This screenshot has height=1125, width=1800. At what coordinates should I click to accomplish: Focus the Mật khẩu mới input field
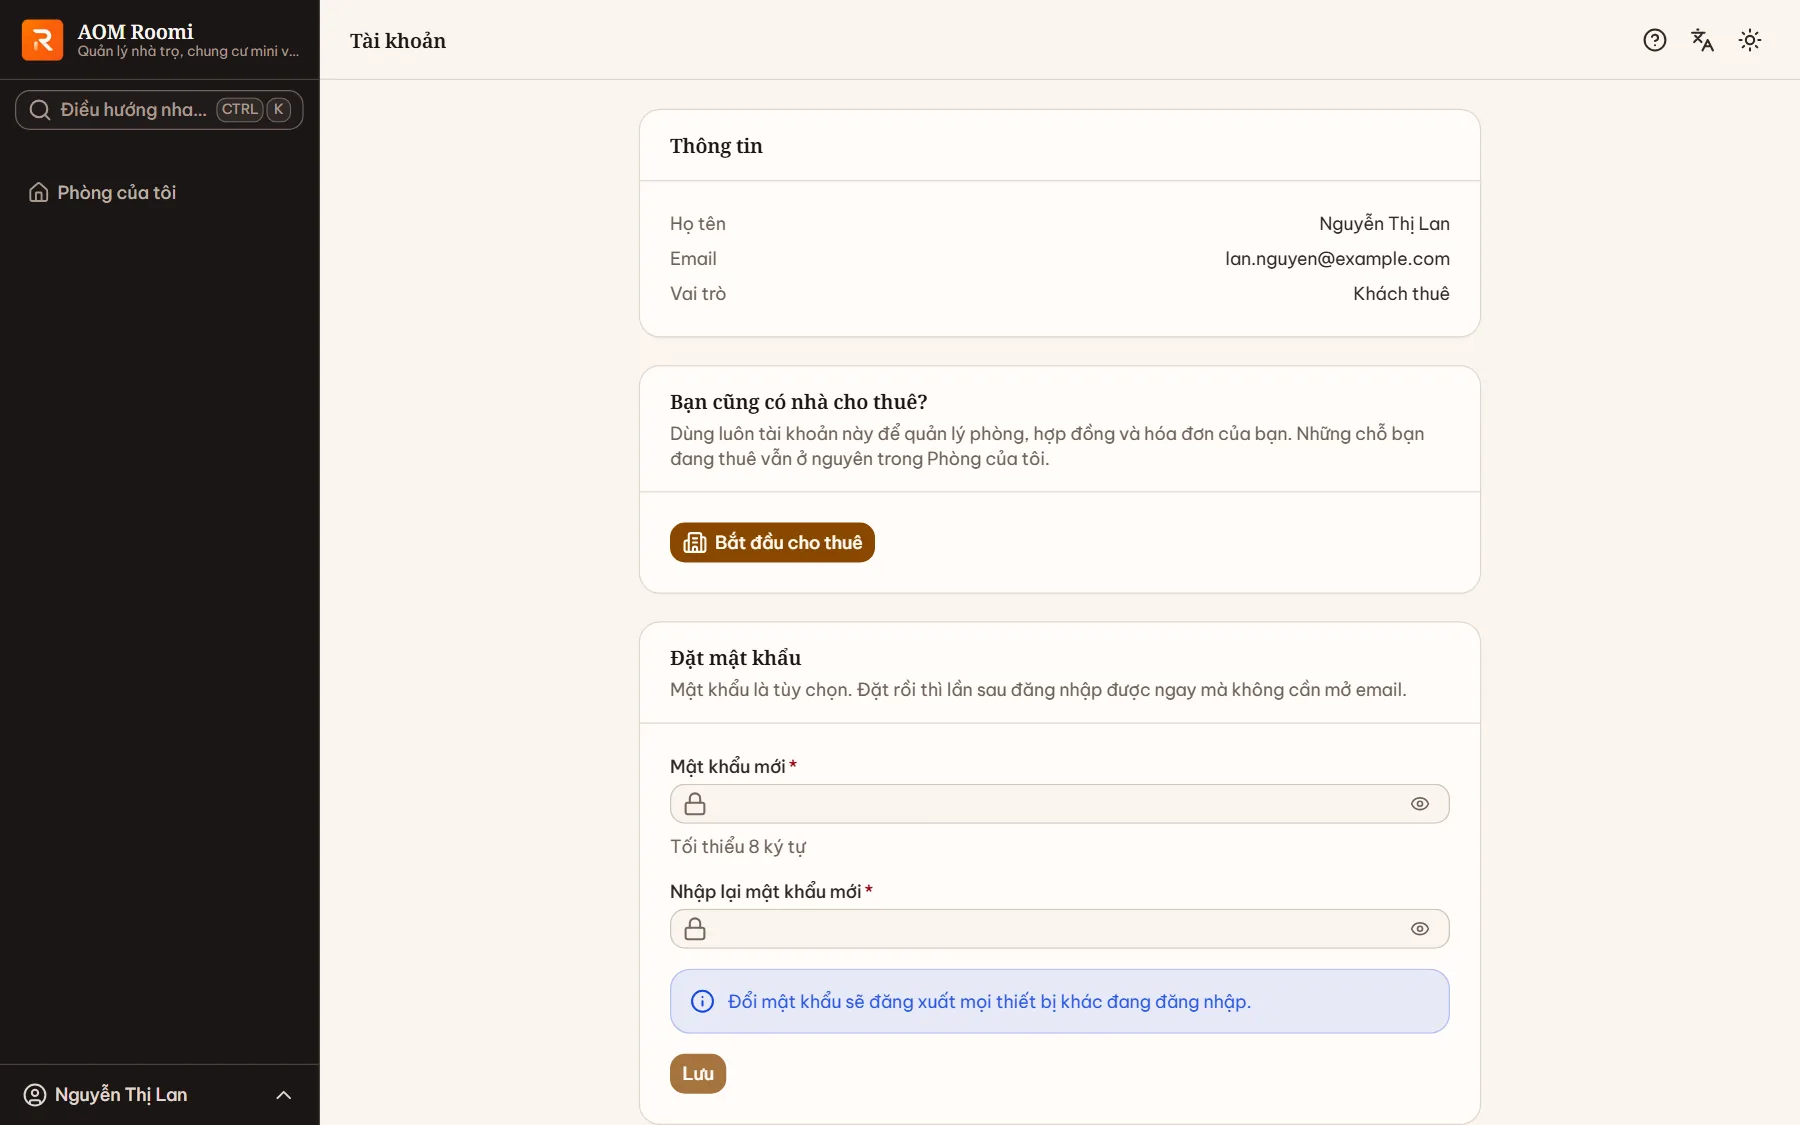point(1060,804)
